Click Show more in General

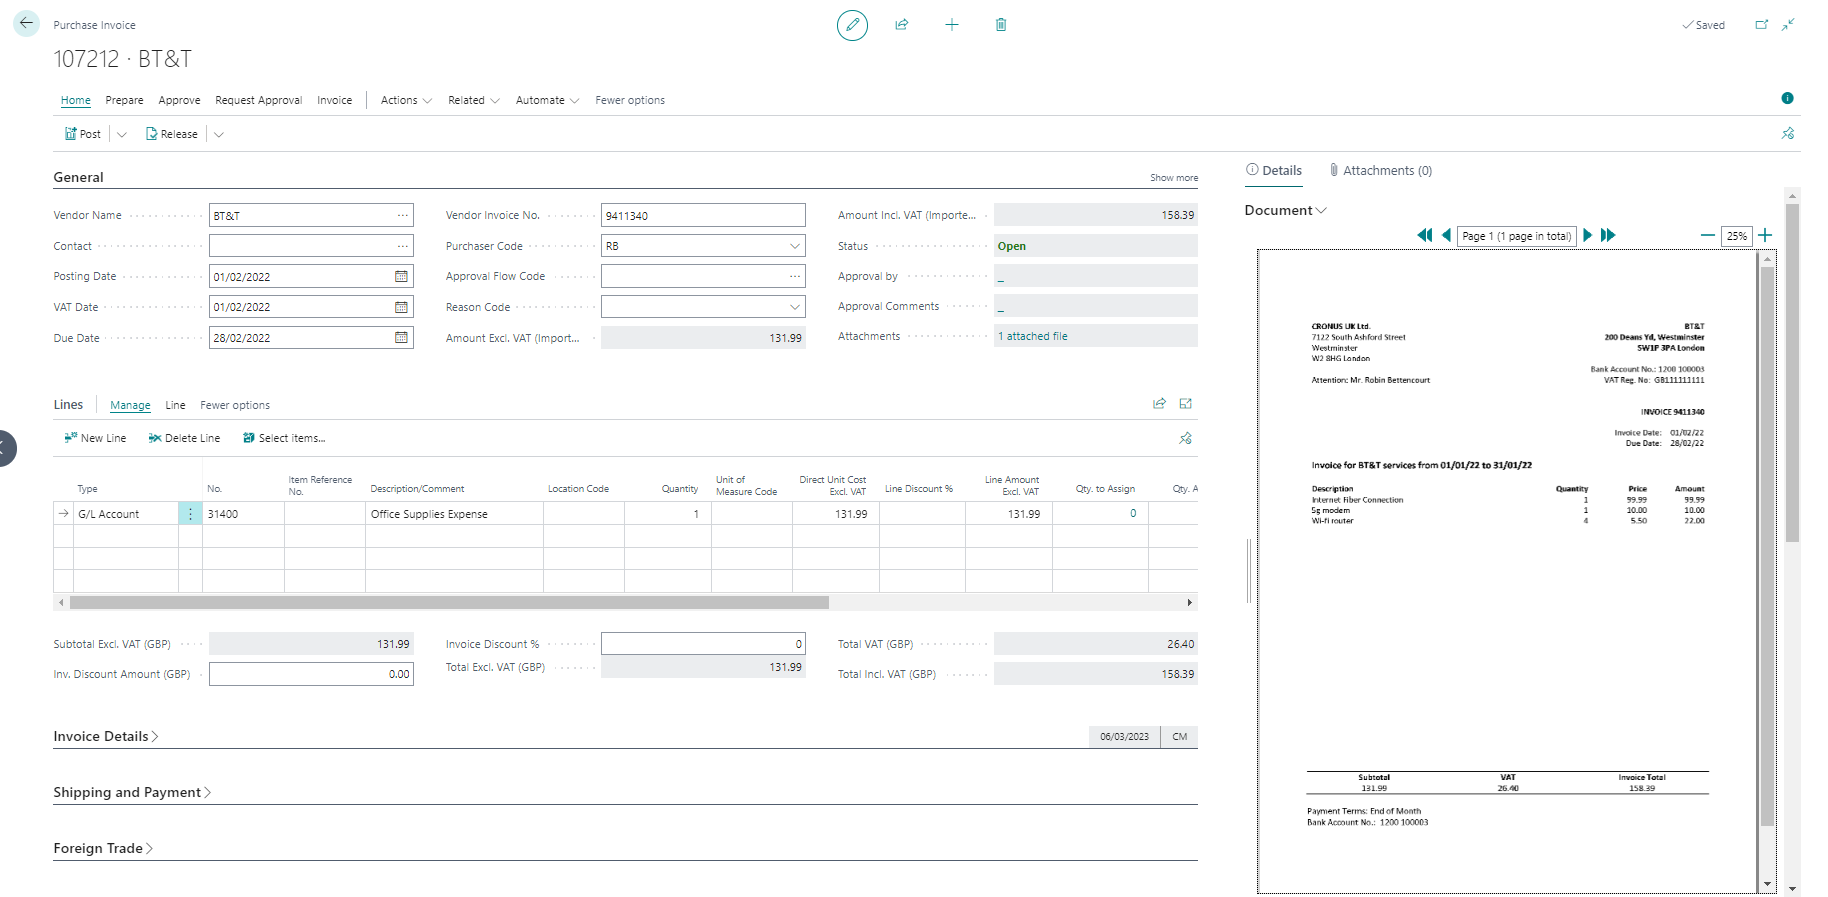tap(1173, 178)
